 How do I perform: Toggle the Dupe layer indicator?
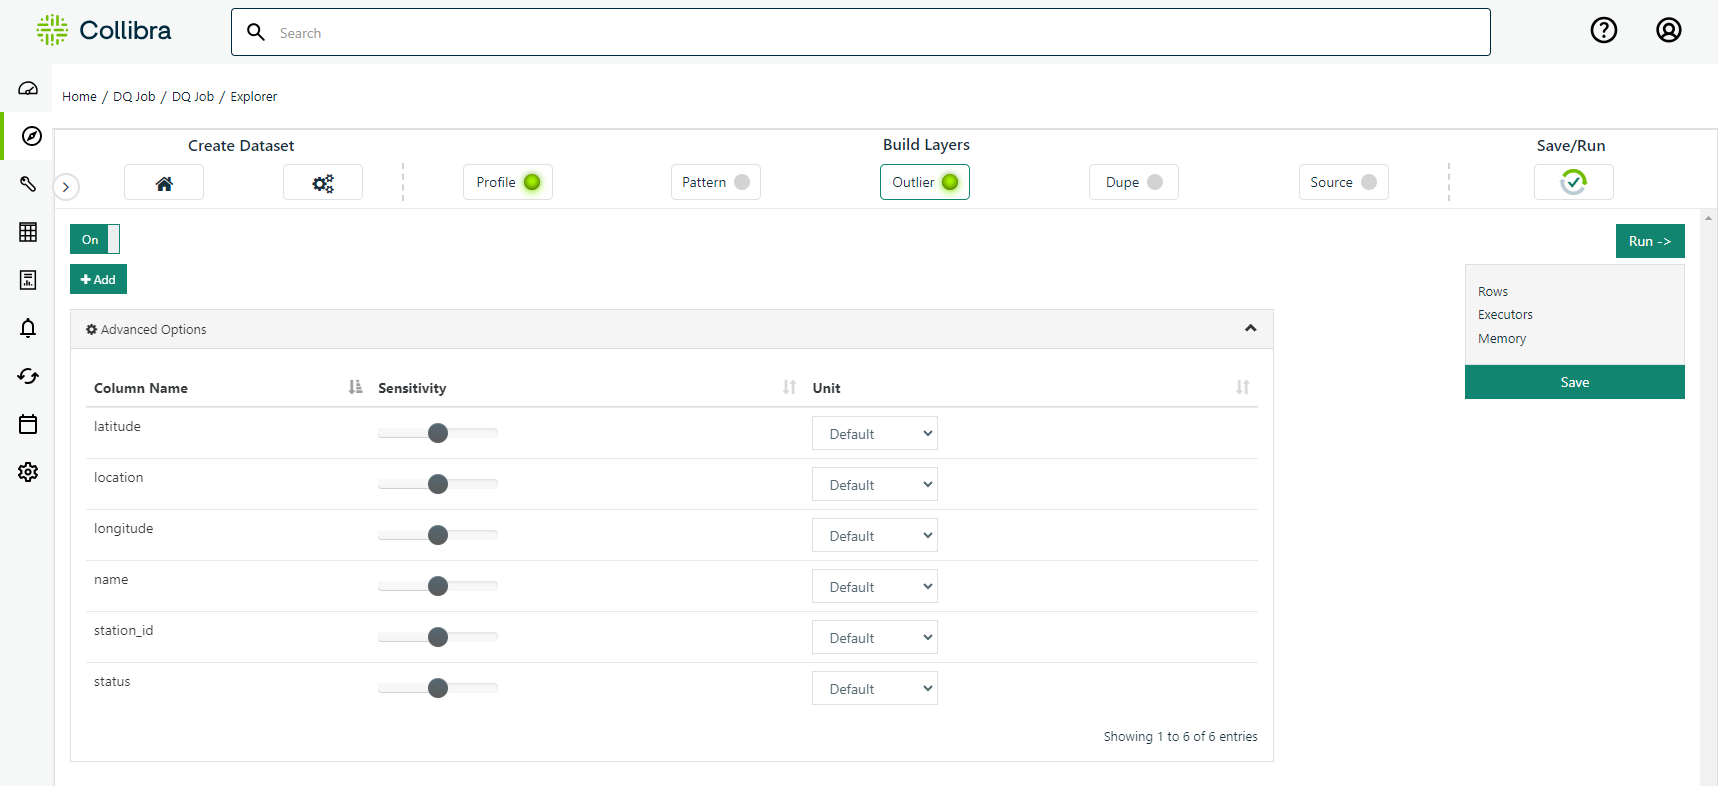point(1155,182)
